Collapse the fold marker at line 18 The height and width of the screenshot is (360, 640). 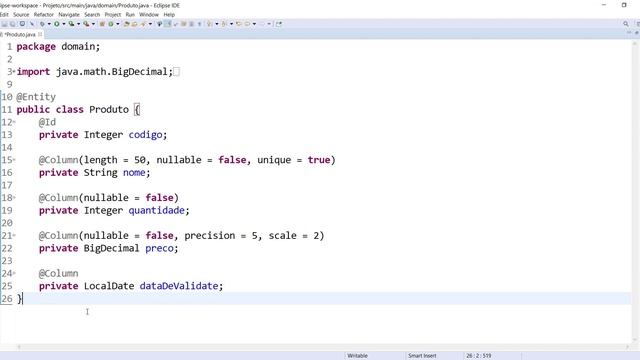14,198
